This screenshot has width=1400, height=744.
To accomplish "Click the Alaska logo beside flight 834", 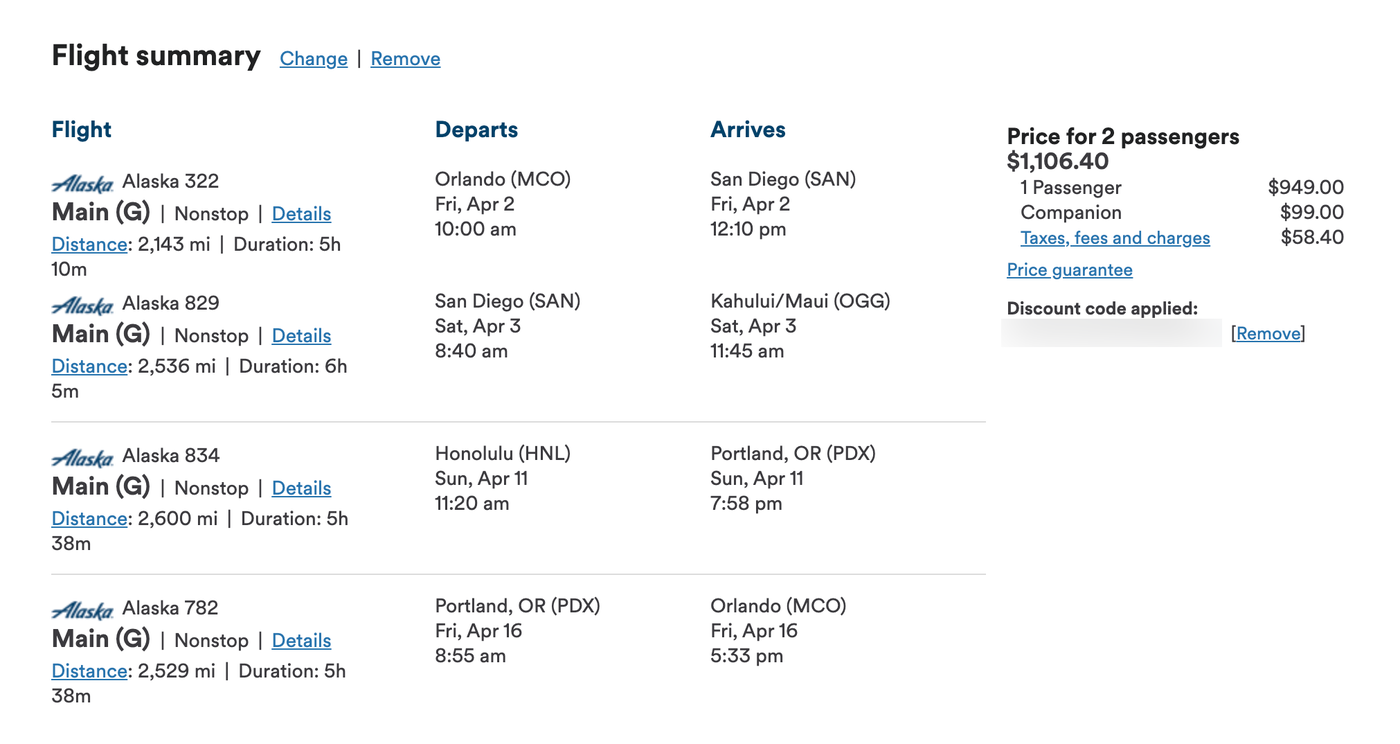I will [83, 457].
